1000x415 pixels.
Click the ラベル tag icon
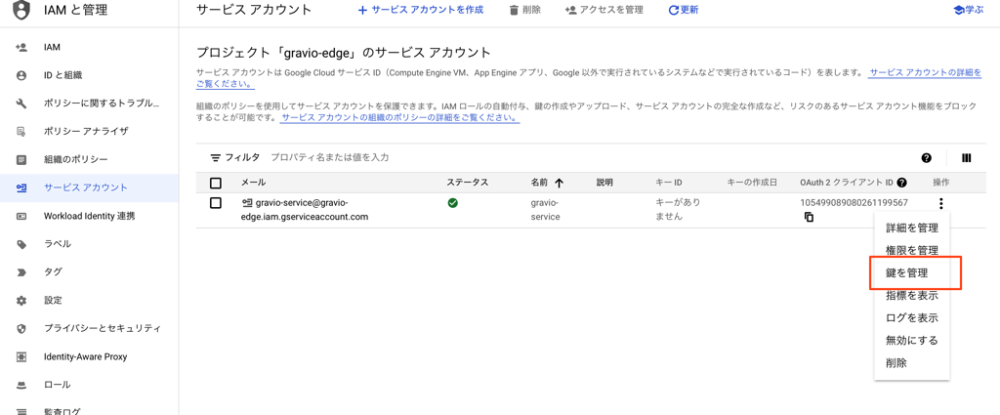click(x=21, y=244)
